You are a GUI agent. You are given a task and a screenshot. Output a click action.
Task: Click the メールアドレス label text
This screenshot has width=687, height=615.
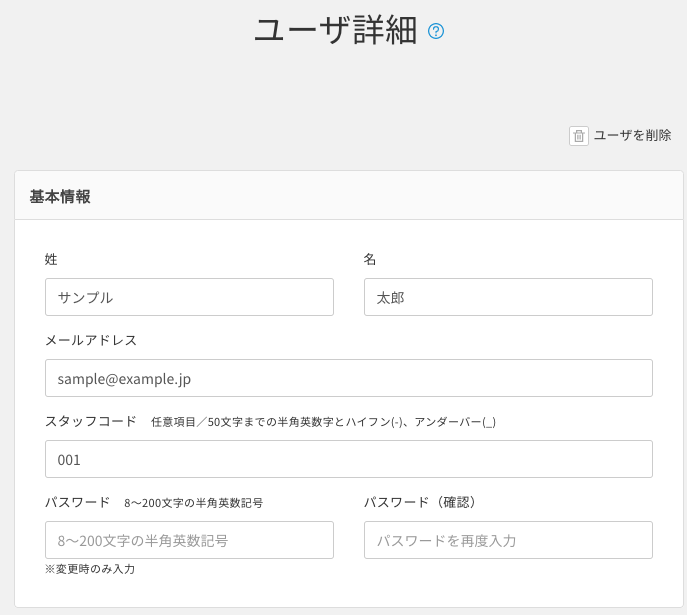pos(91,340)
